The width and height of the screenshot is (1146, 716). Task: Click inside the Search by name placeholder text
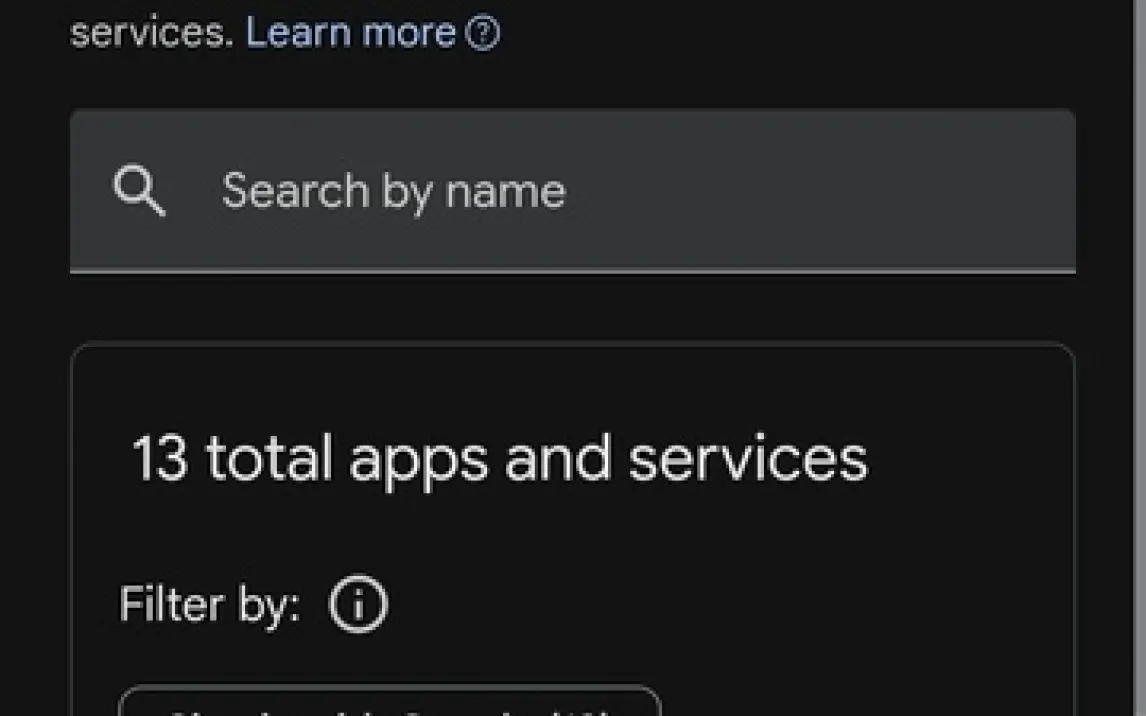393,190
